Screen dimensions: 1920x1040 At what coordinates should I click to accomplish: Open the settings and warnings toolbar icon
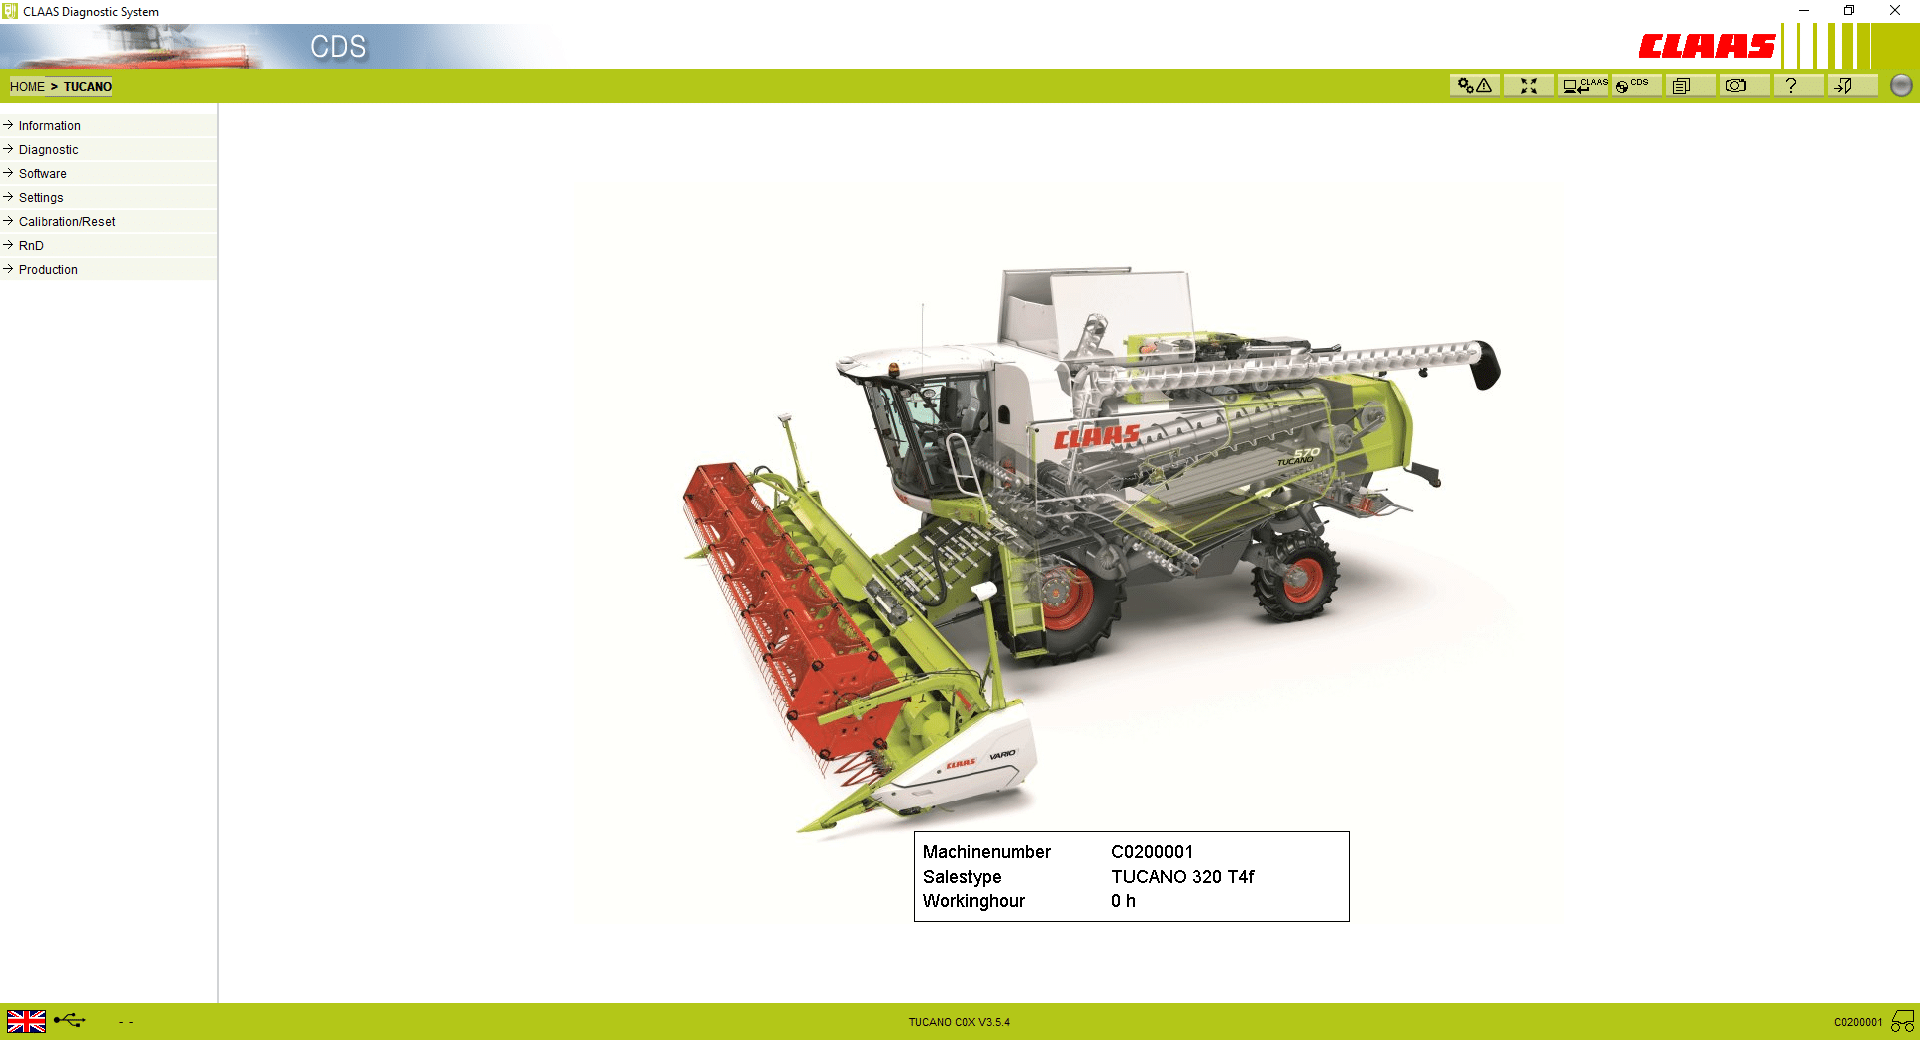click(1474, 86)
